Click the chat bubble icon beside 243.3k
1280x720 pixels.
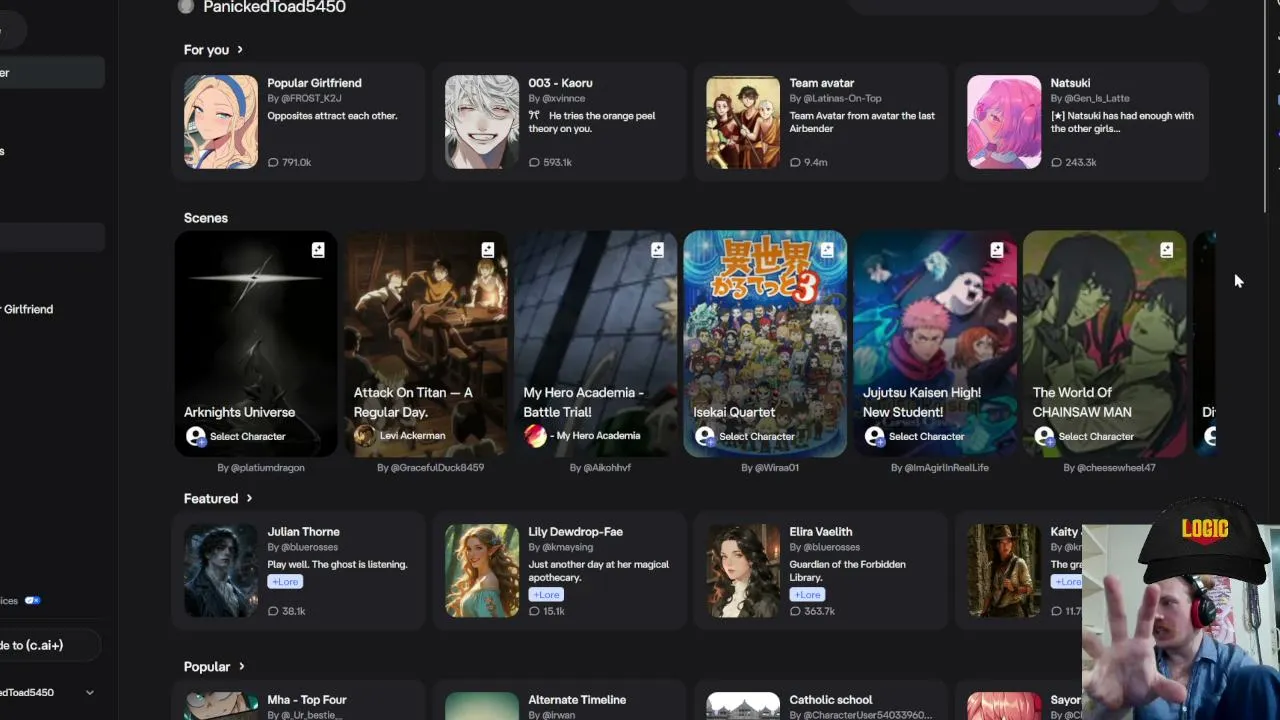tap(1056, 162)
